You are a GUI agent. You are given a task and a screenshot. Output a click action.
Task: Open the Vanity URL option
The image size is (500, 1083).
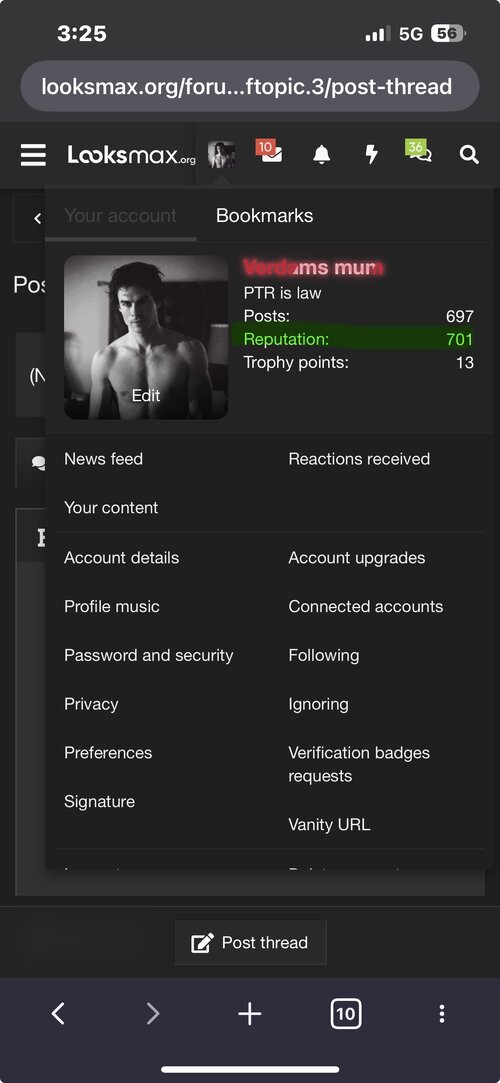pos(329,825)
